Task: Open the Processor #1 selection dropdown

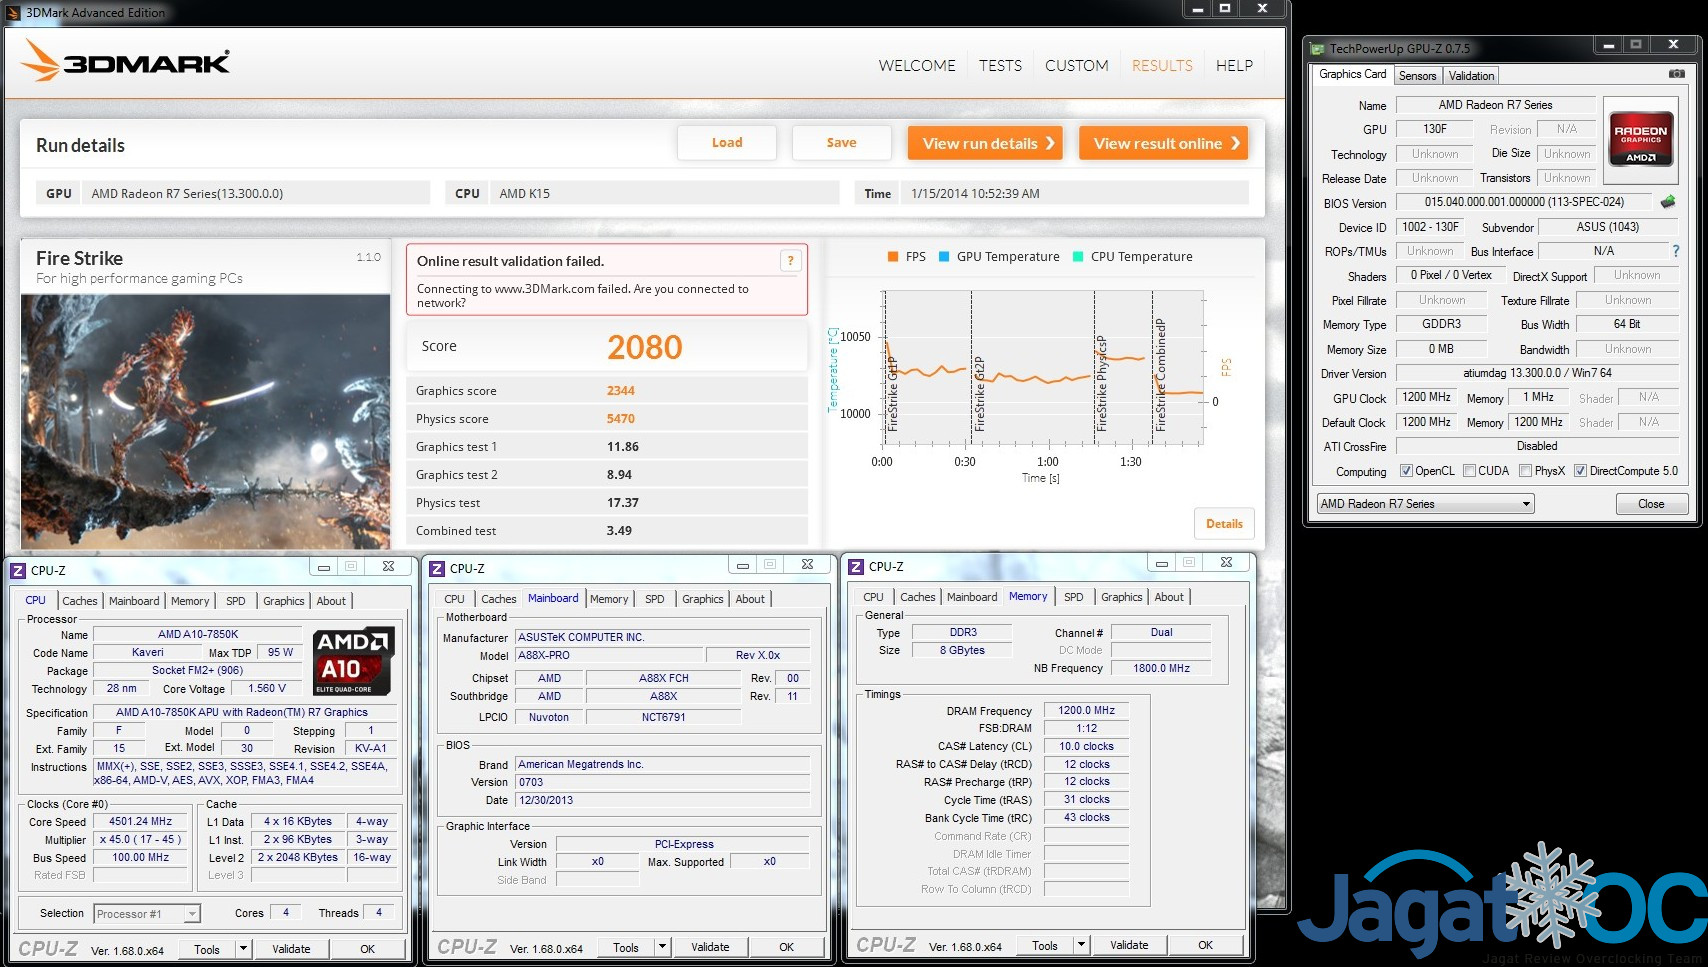Action: (192, 914)
